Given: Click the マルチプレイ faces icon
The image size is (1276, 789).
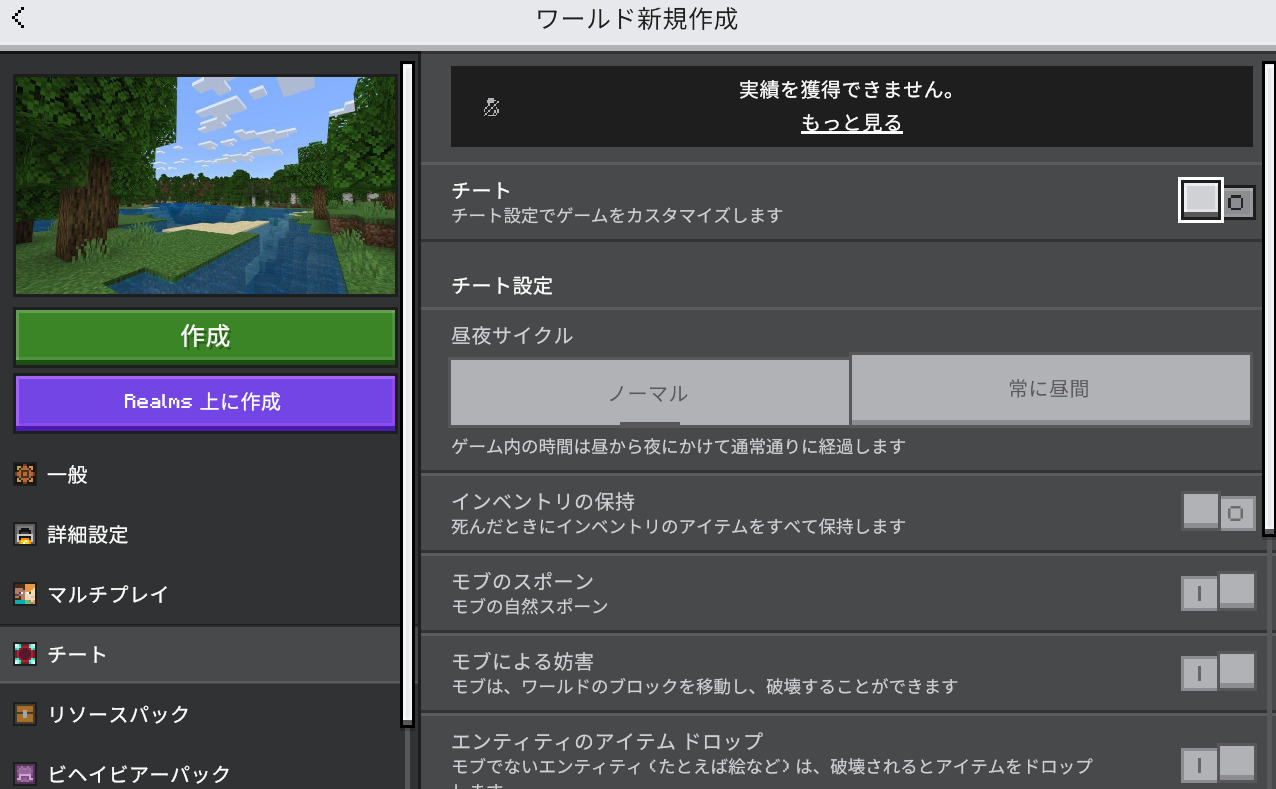Looking at the screenshot, I should (x=25, y=595).
